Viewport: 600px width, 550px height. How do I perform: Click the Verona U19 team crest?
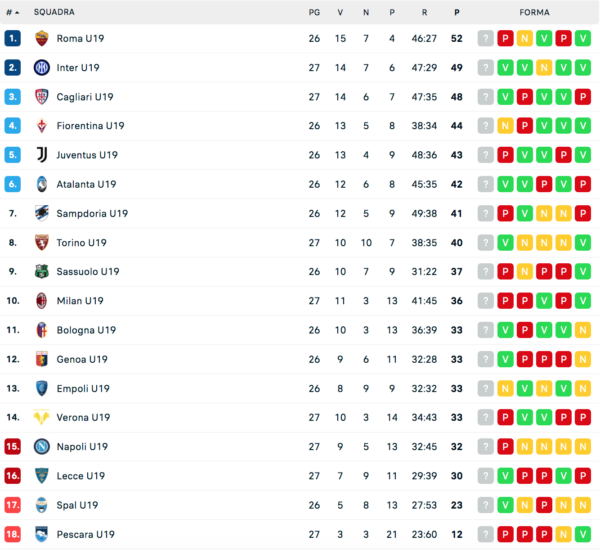tap(42, 418)
